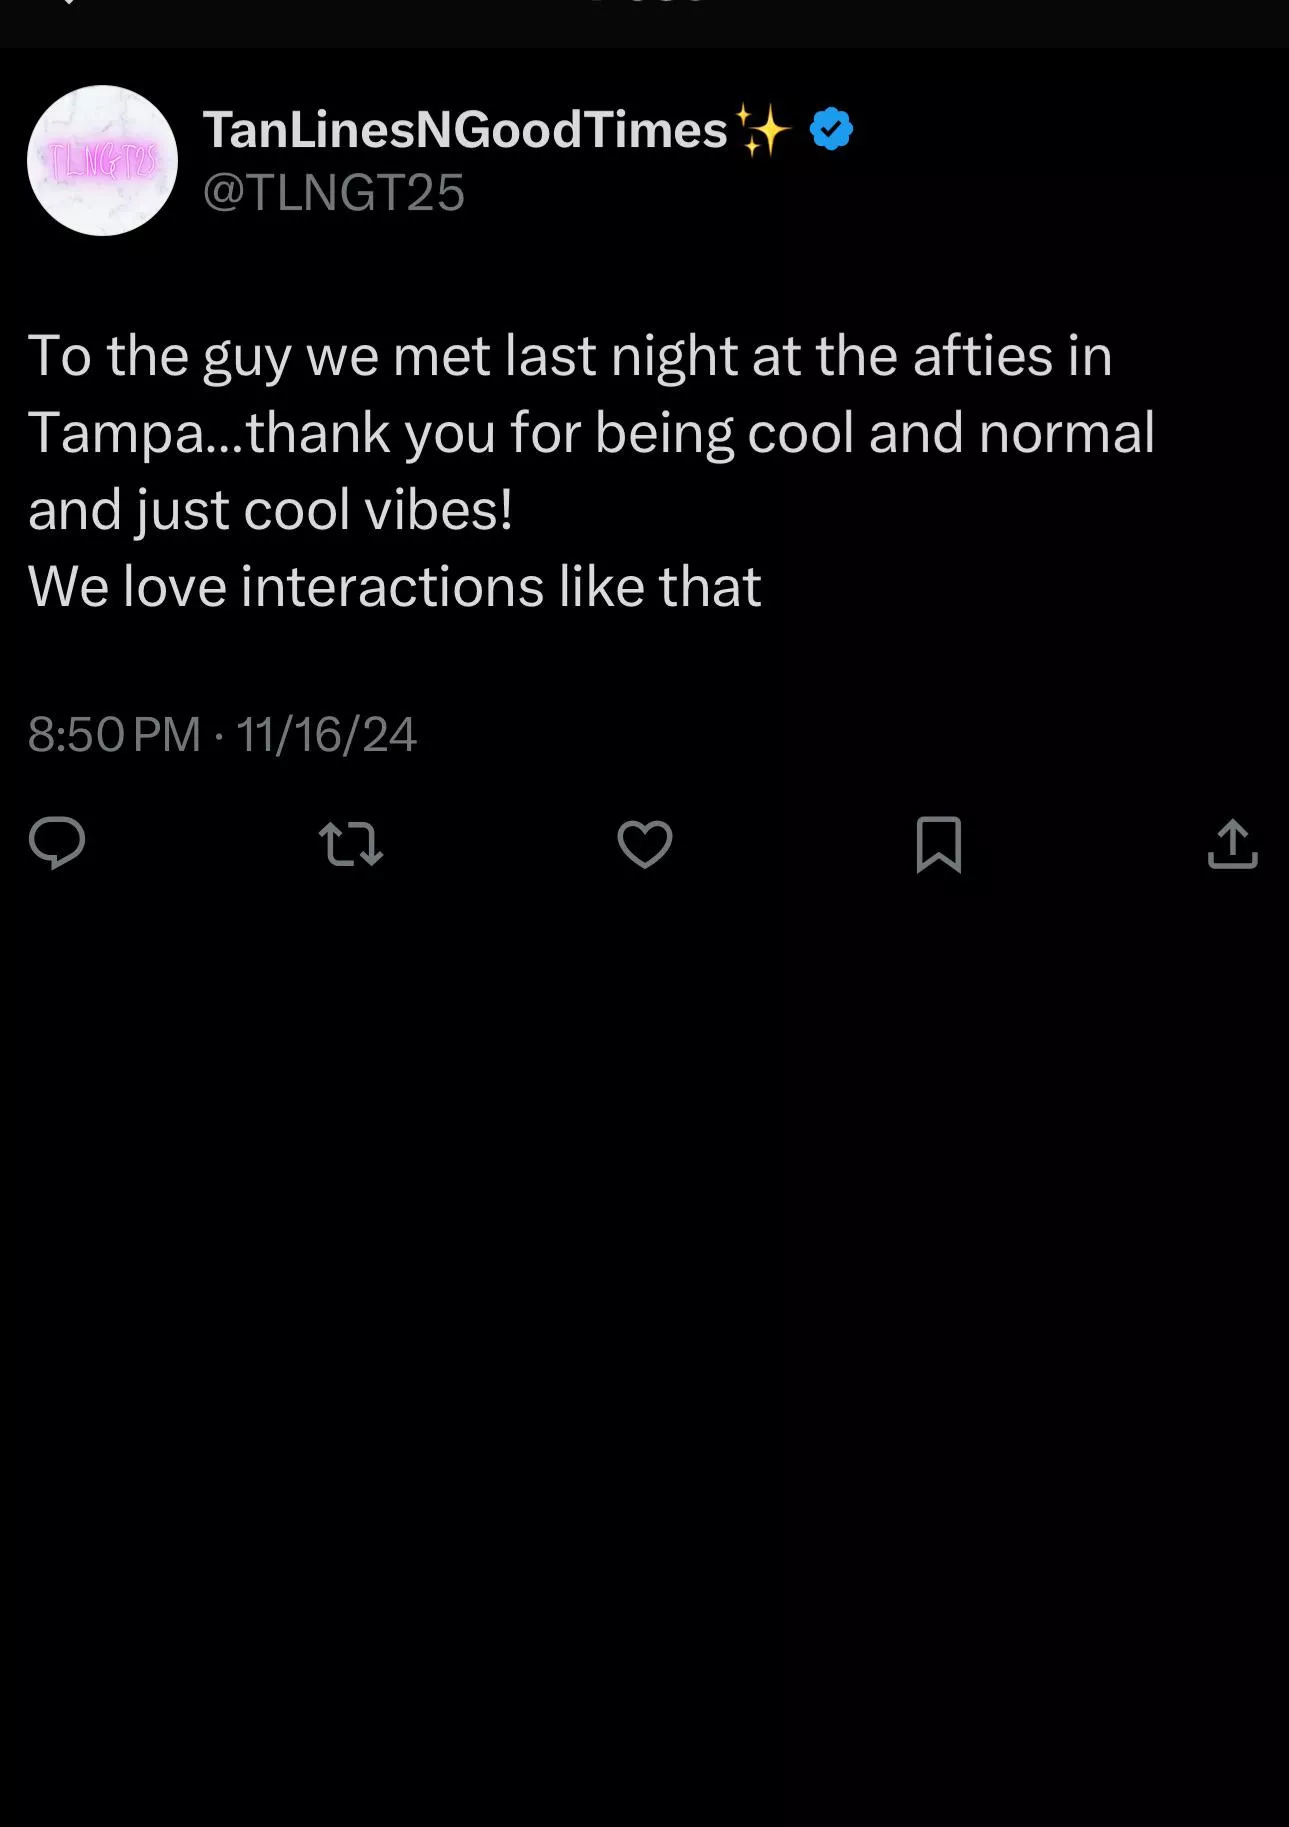Tap the sparkles emoji beside the name
The width and height of the screenshot is (1289, 1827).
click(x=763, y=131)
